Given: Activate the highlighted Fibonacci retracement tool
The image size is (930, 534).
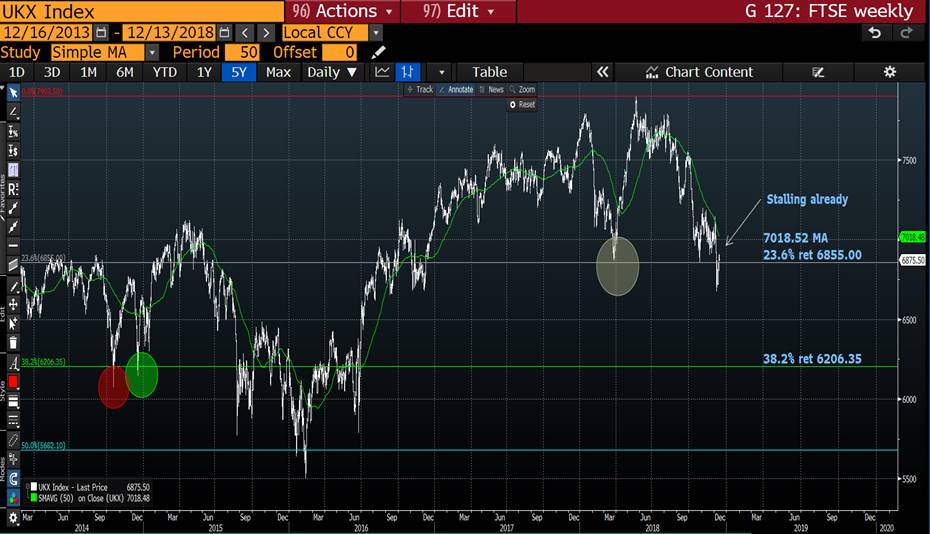Looking at the screenshot, I should [x=13, y=170].
